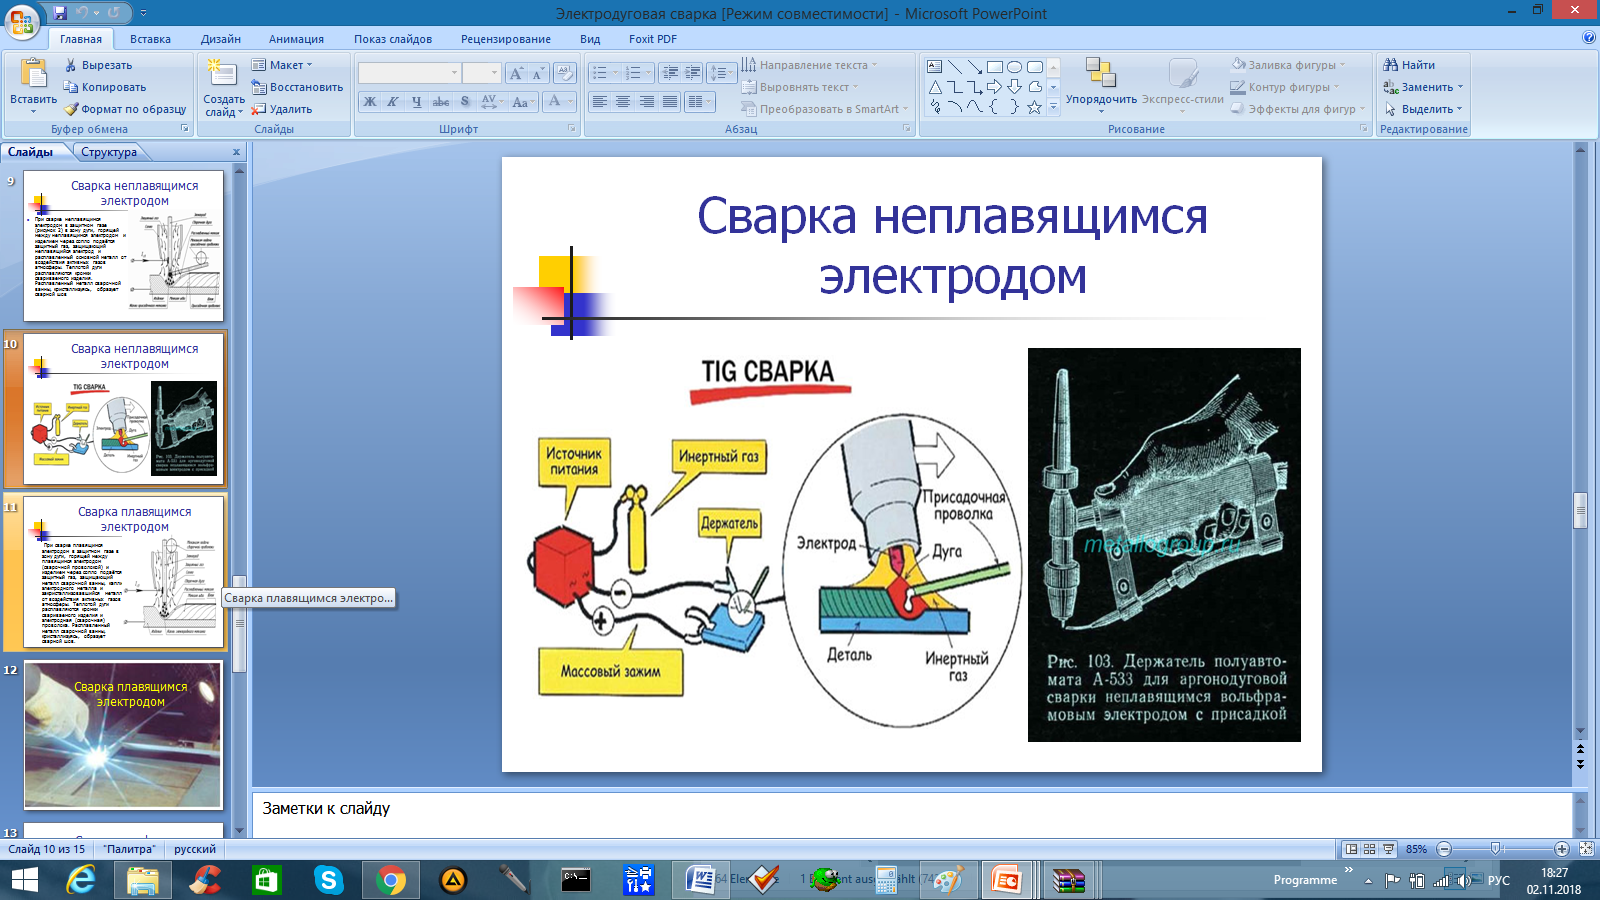Image resolution: width=1600 pixels, height=900 pixels.
Task: Open PowerPoint help question mark
Action: [1589, 38]
